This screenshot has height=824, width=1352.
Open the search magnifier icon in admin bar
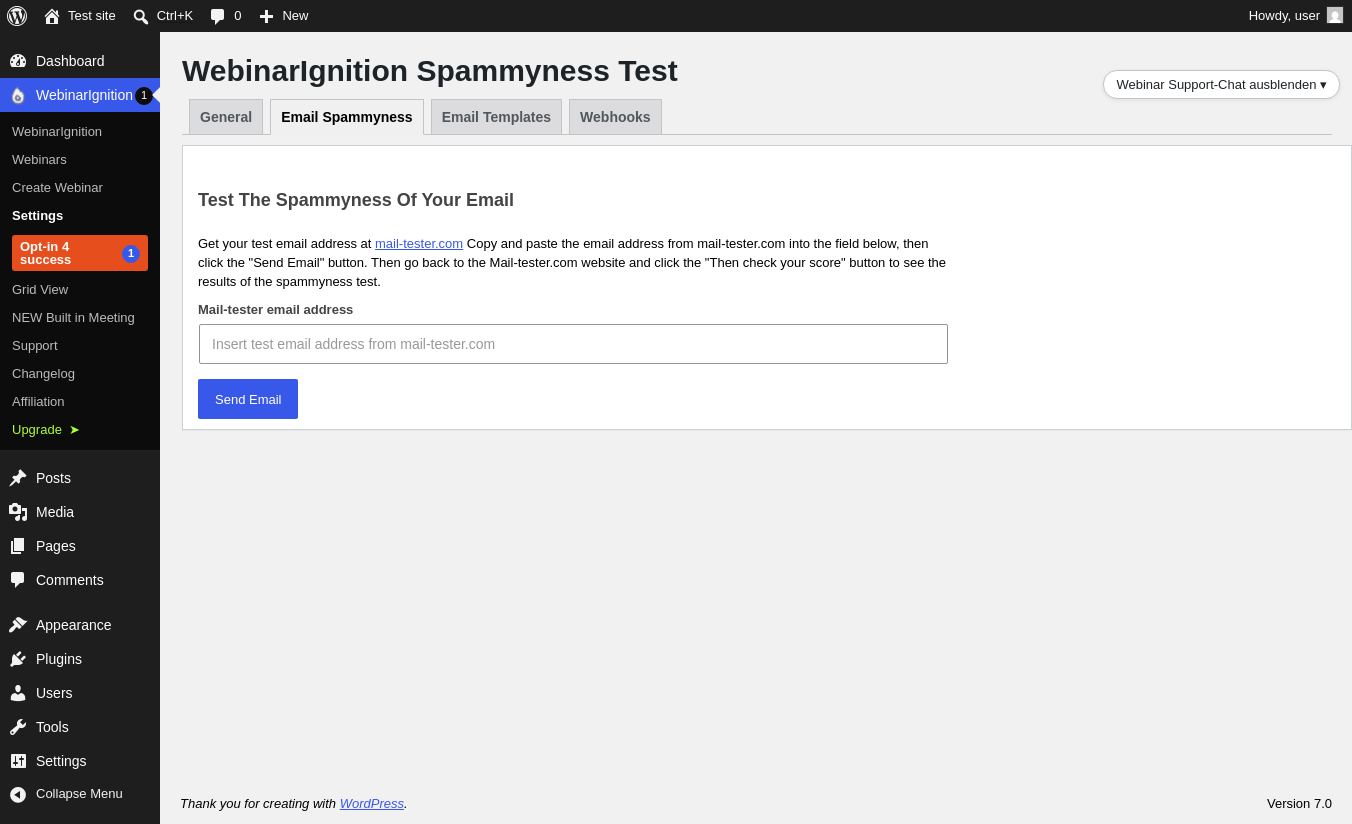click(x=141, y=16)
